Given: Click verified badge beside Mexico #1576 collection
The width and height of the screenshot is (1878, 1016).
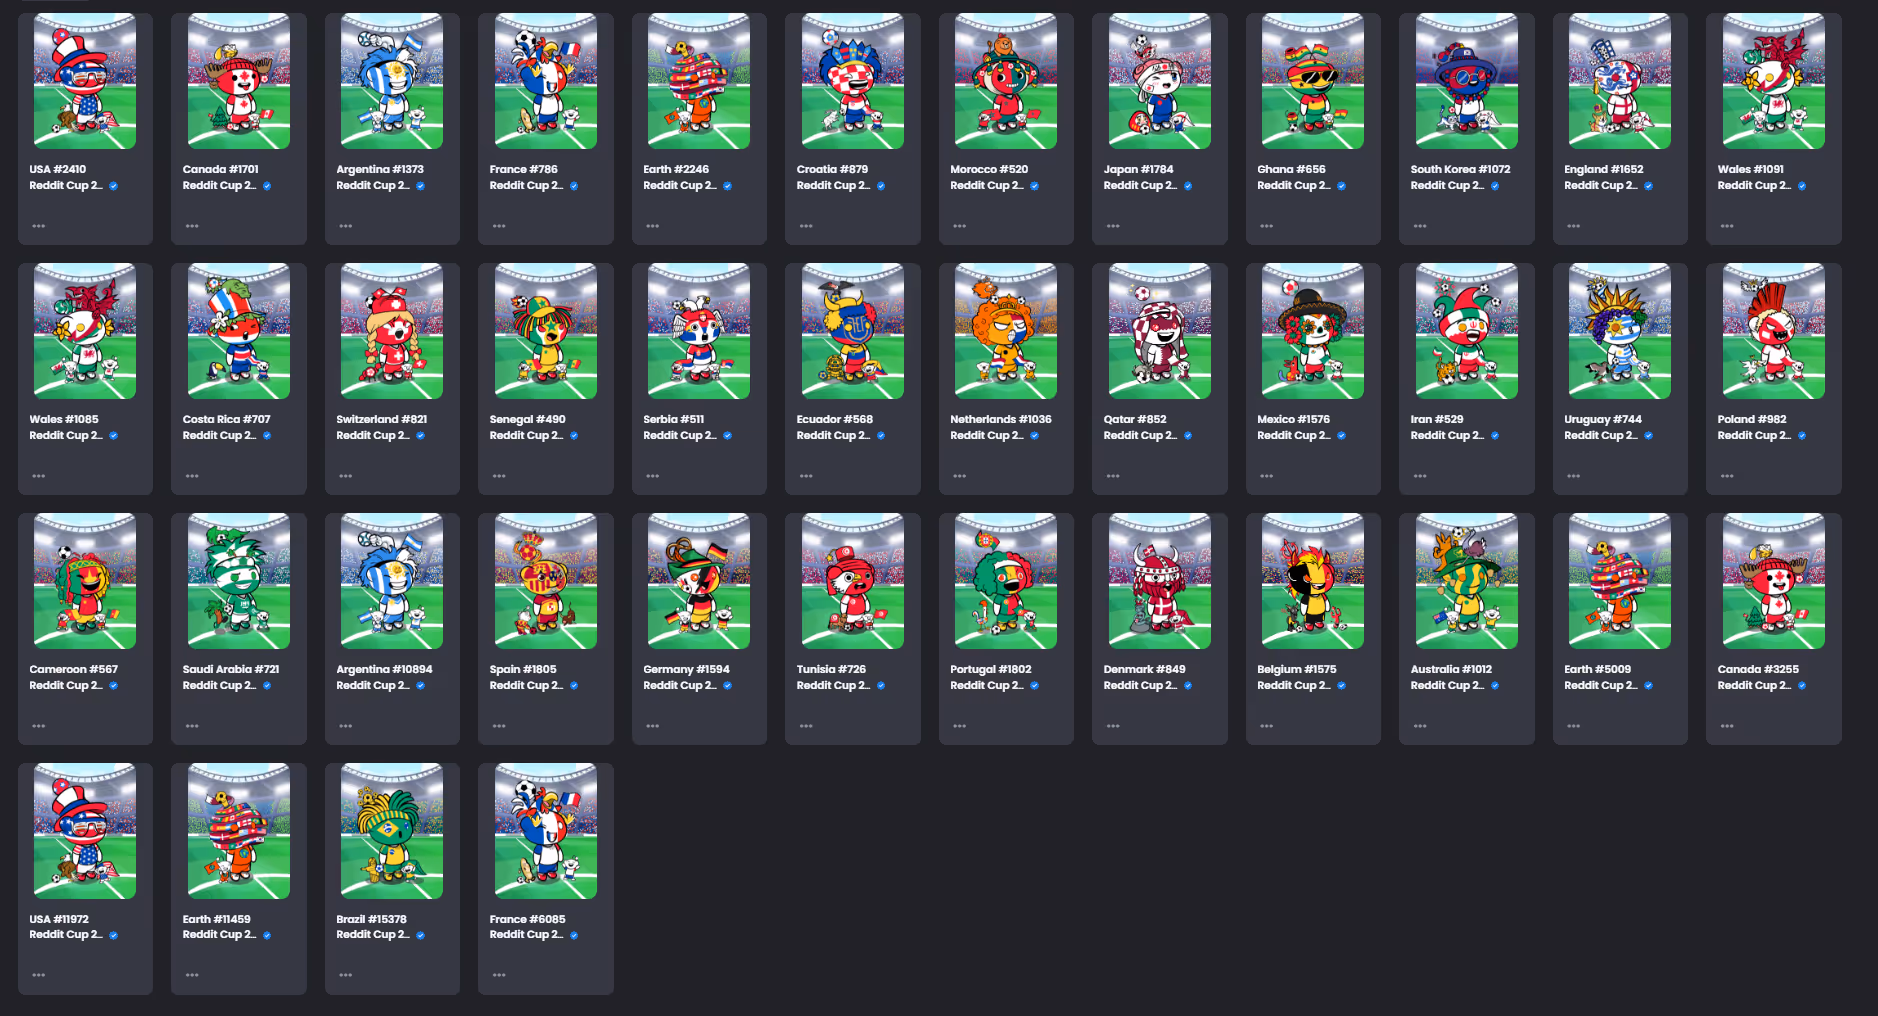Looking at the screenshot, I should [1341, 436].
